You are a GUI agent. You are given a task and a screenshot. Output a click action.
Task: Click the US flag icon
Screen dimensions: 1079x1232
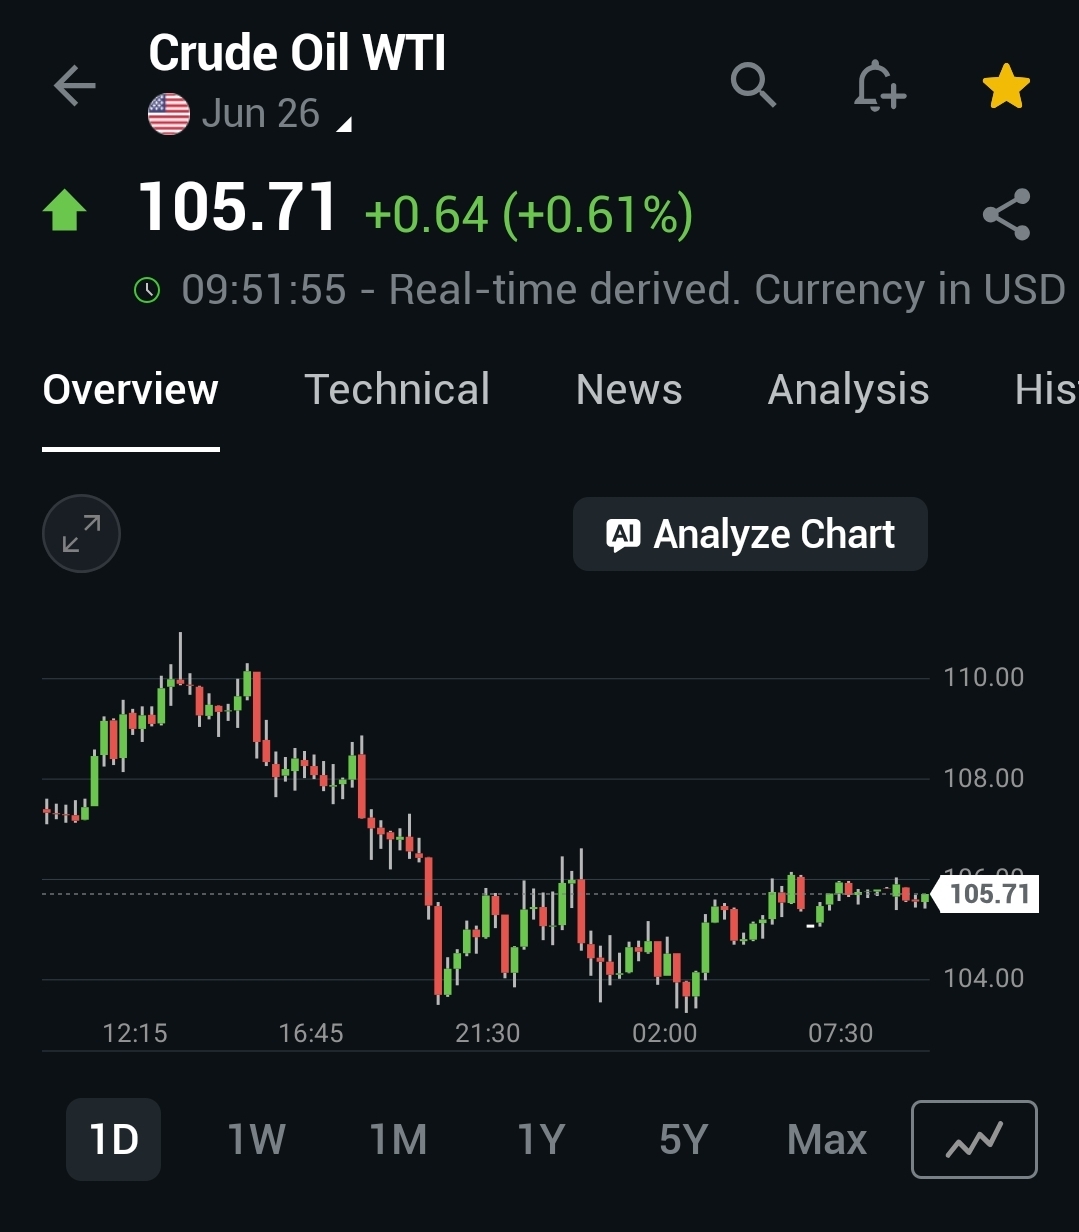click(x=169, y=114)
